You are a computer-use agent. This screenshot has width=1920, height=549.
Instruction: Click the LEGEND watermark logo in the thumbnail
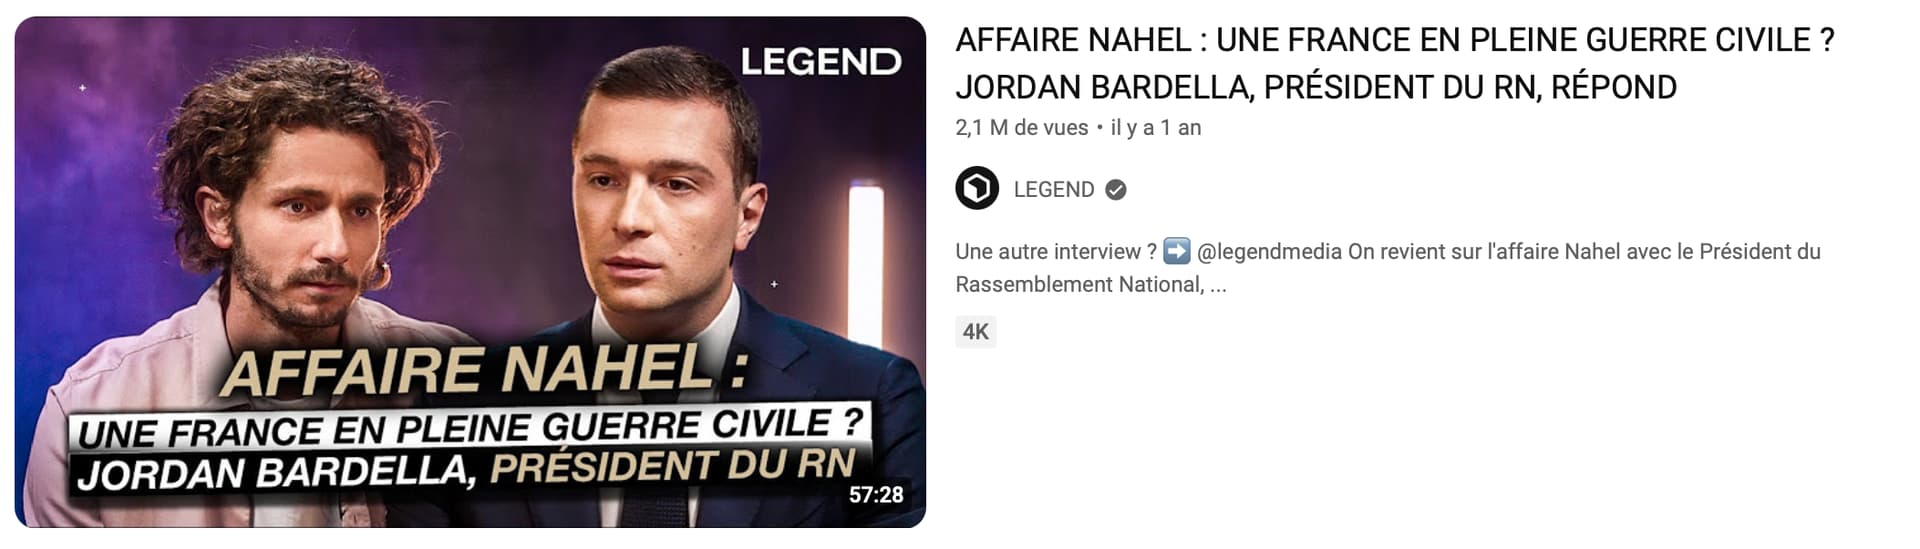[821, 62]
